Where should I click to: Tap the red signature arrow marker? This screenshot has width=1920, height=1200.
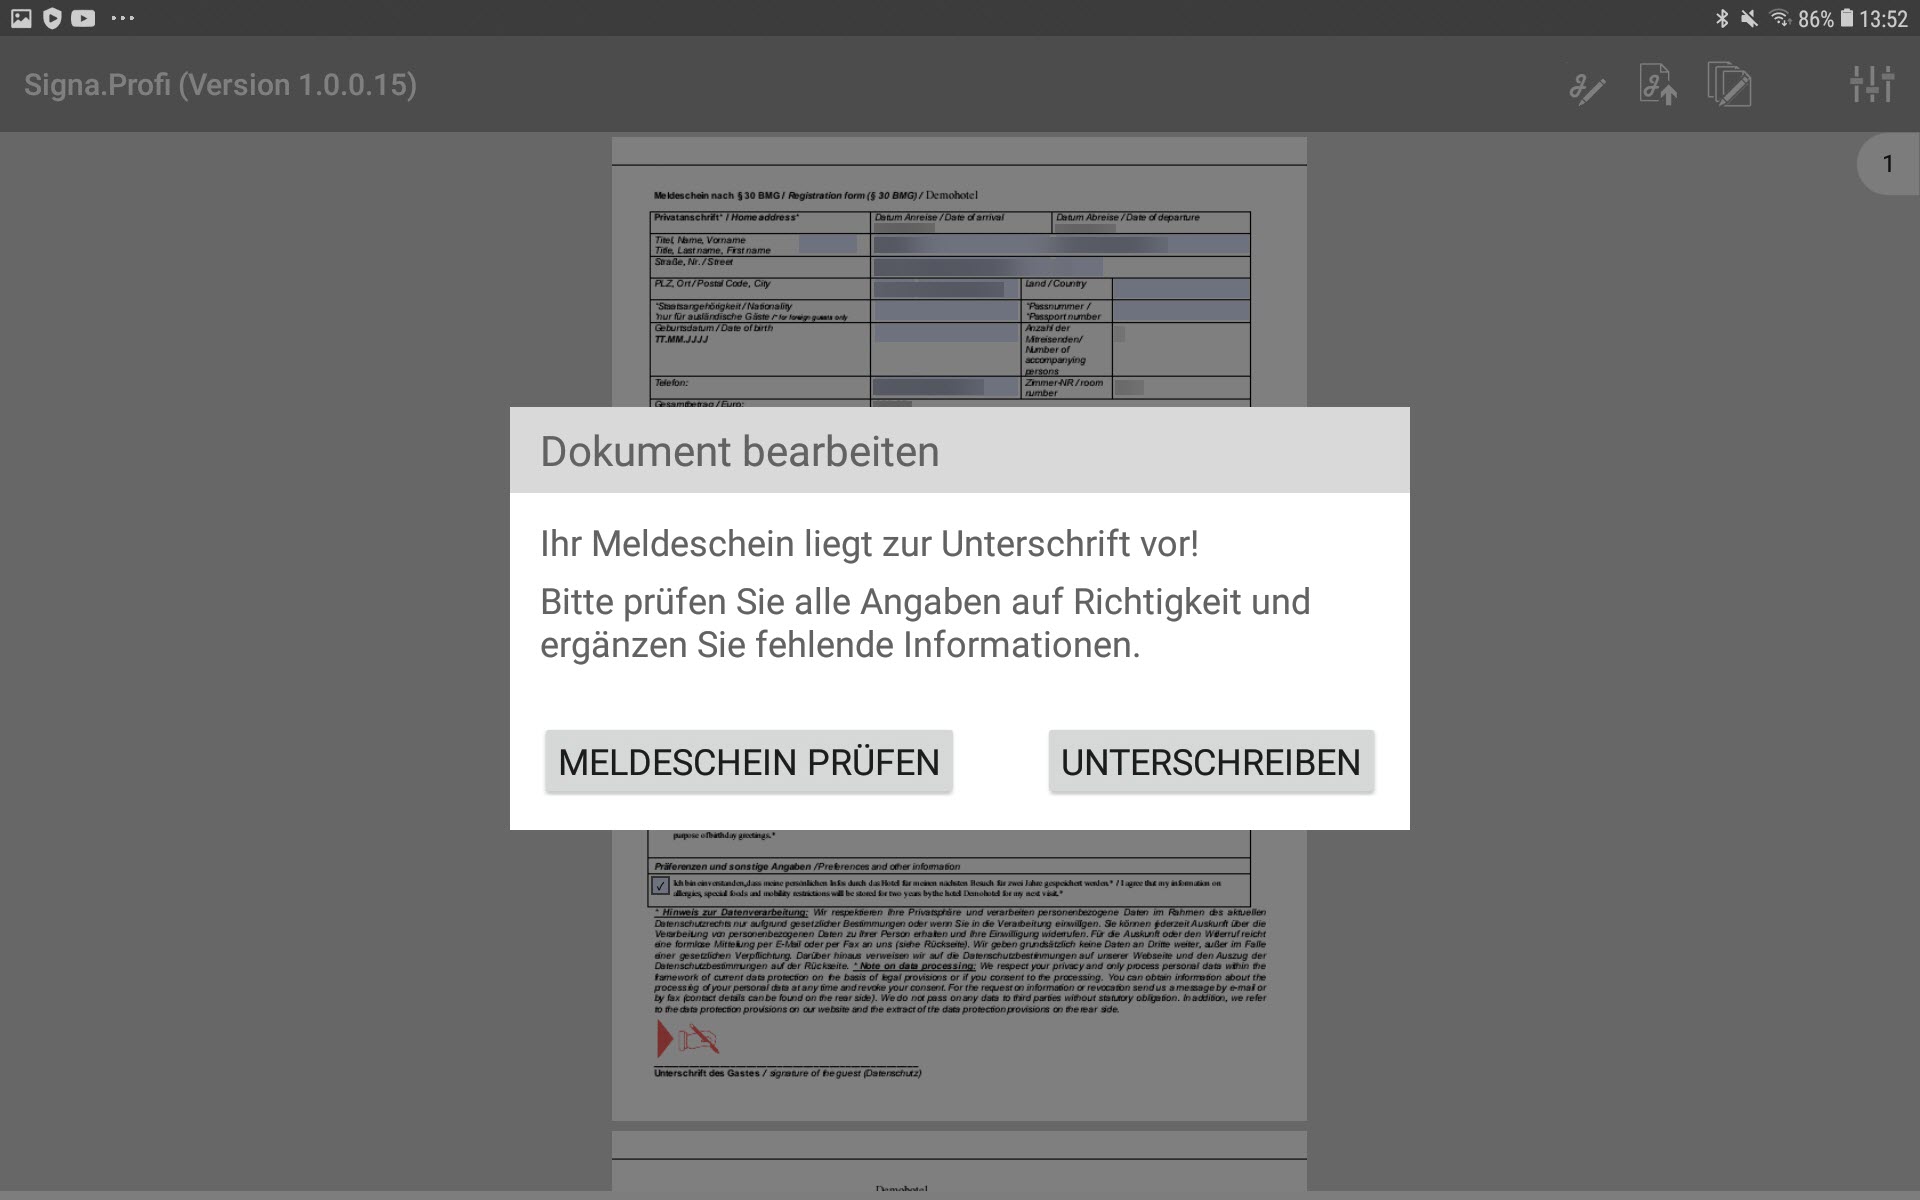(x=664, y=1040)
